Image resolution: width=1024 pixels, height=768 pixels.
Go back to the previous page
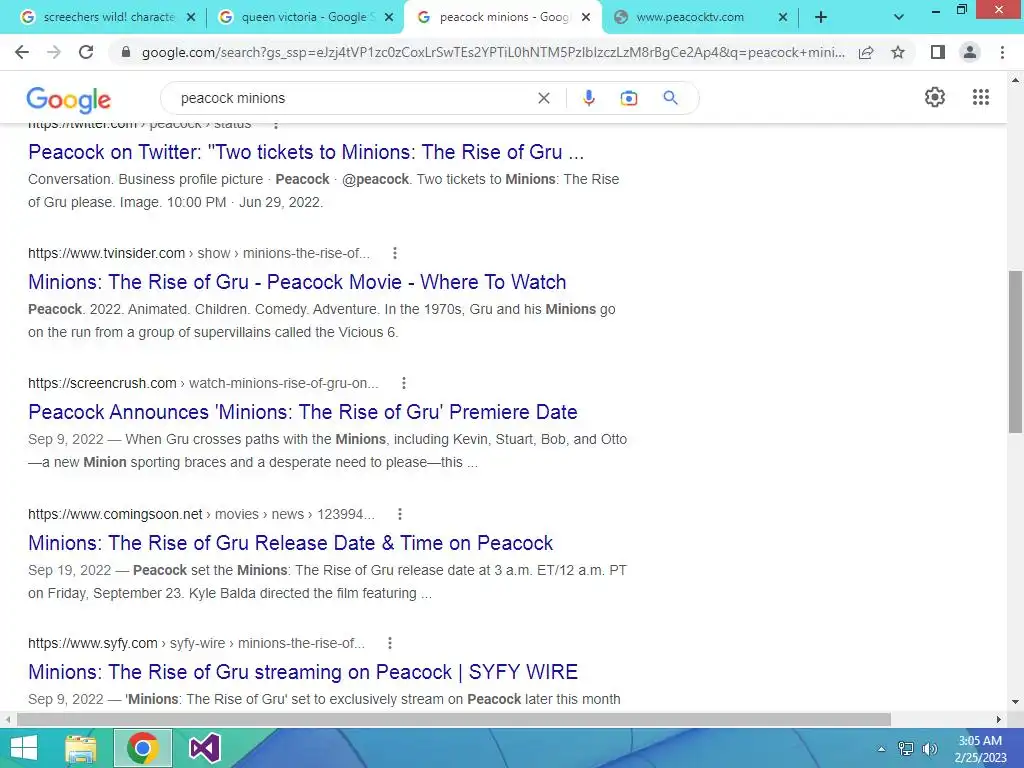coord(22,52)
